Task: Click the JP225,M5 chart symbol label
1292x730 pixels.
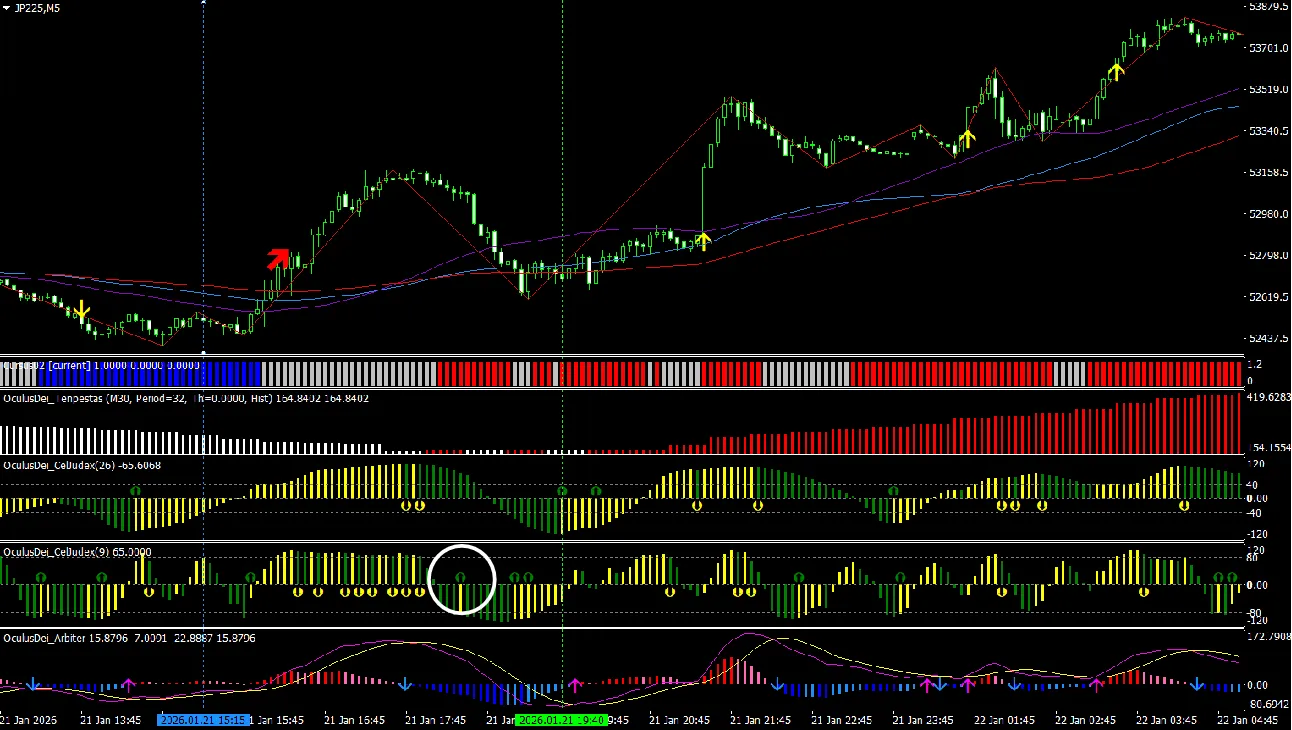Action: (37, 7)
